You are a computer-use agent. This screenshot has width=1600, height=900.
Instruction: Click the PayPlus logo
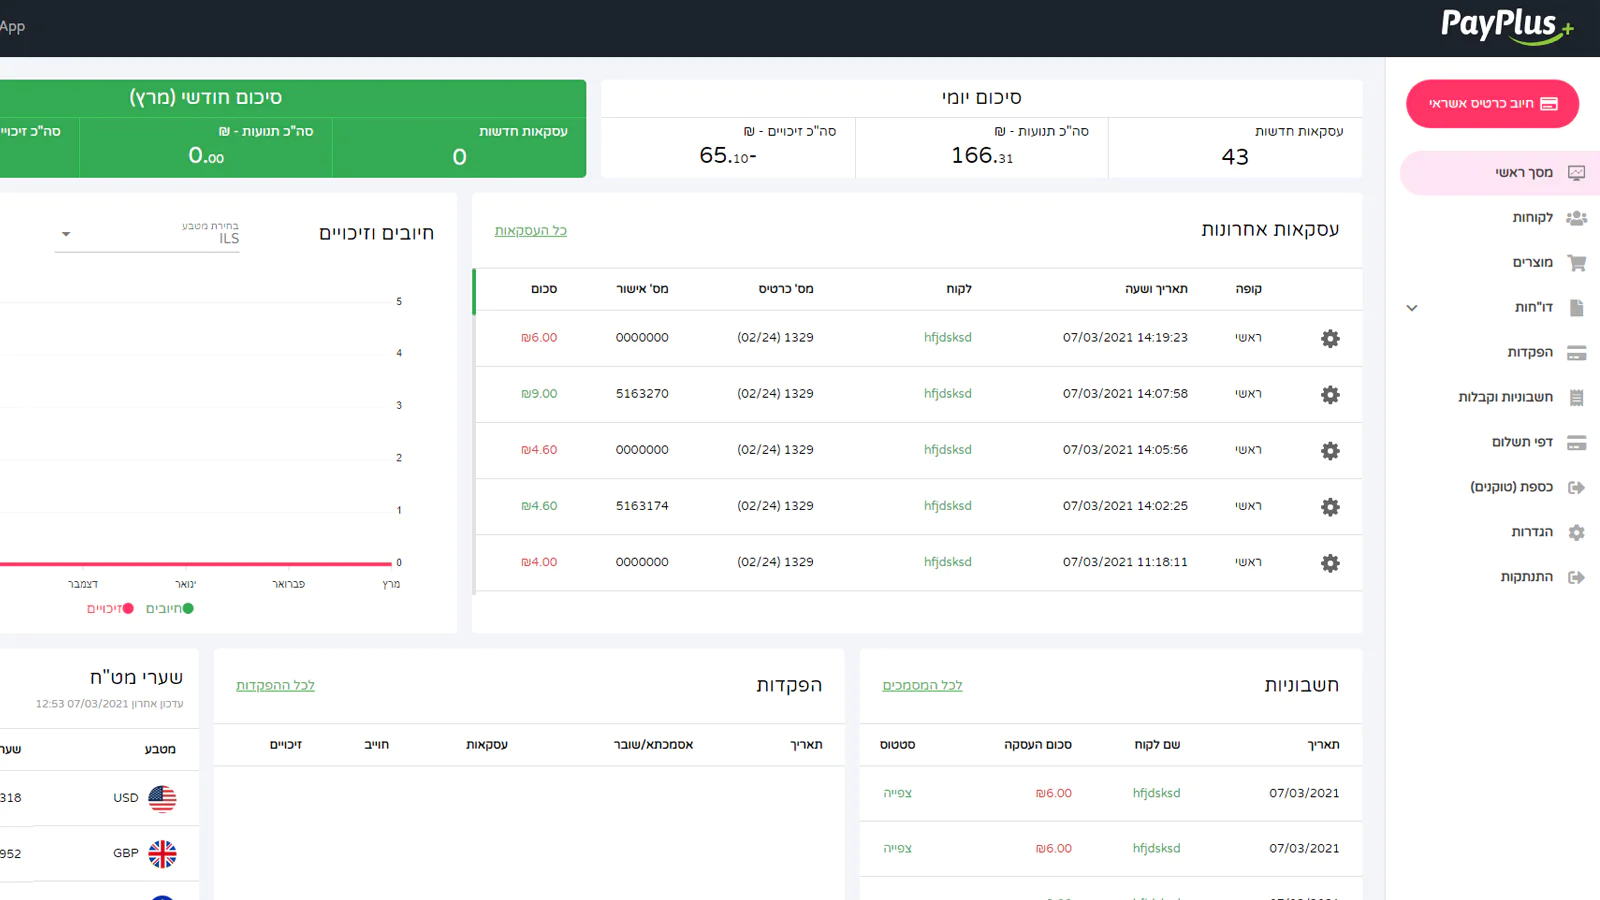pos(1505,26)
